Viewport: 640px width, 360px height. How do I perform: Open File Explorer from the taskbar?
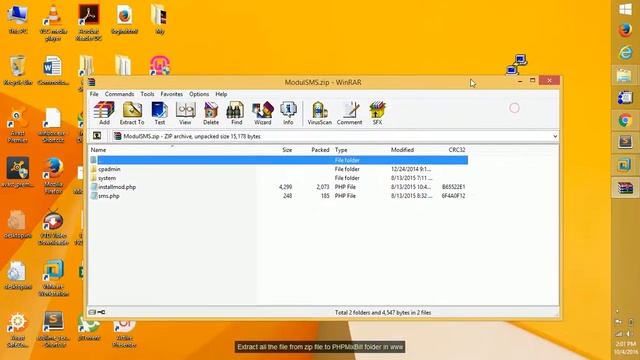(x=625, y=76)
